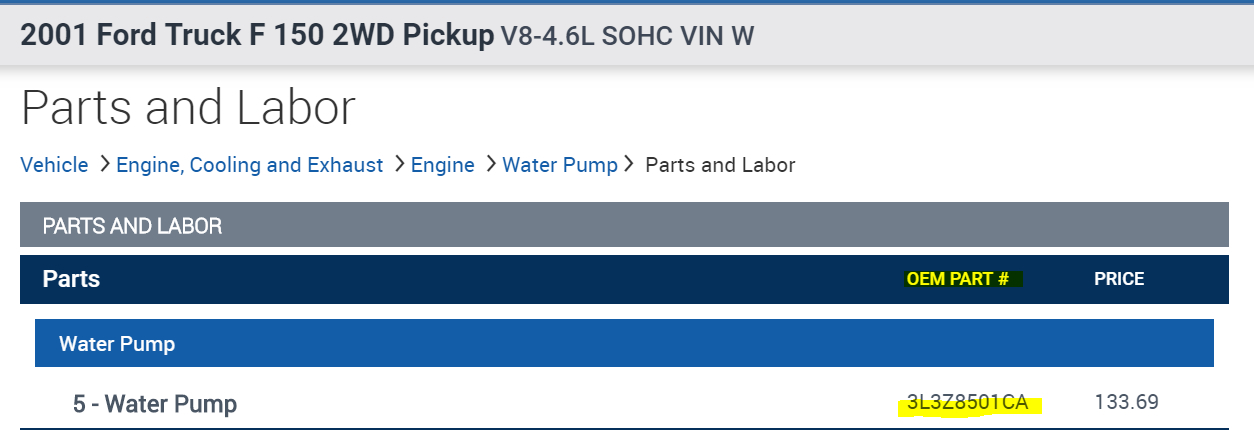1254x430 pixels.
Task: Click the Vehicle breadcrumb link
Action: click(54, 165)
